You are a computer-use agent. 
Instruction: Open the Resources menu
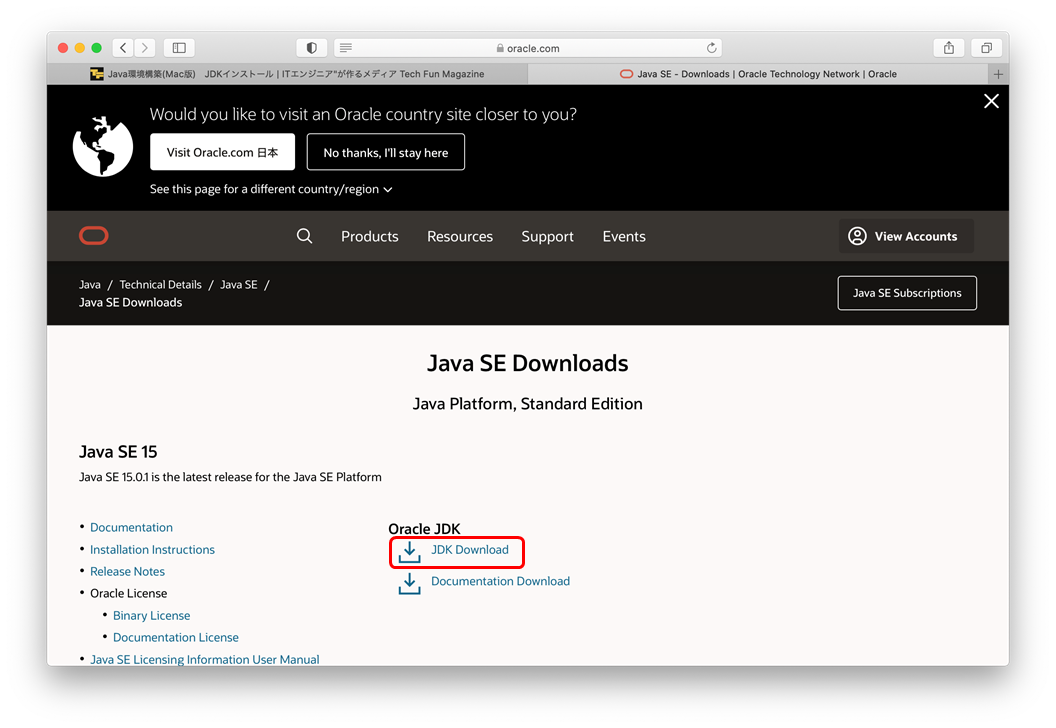460,236
